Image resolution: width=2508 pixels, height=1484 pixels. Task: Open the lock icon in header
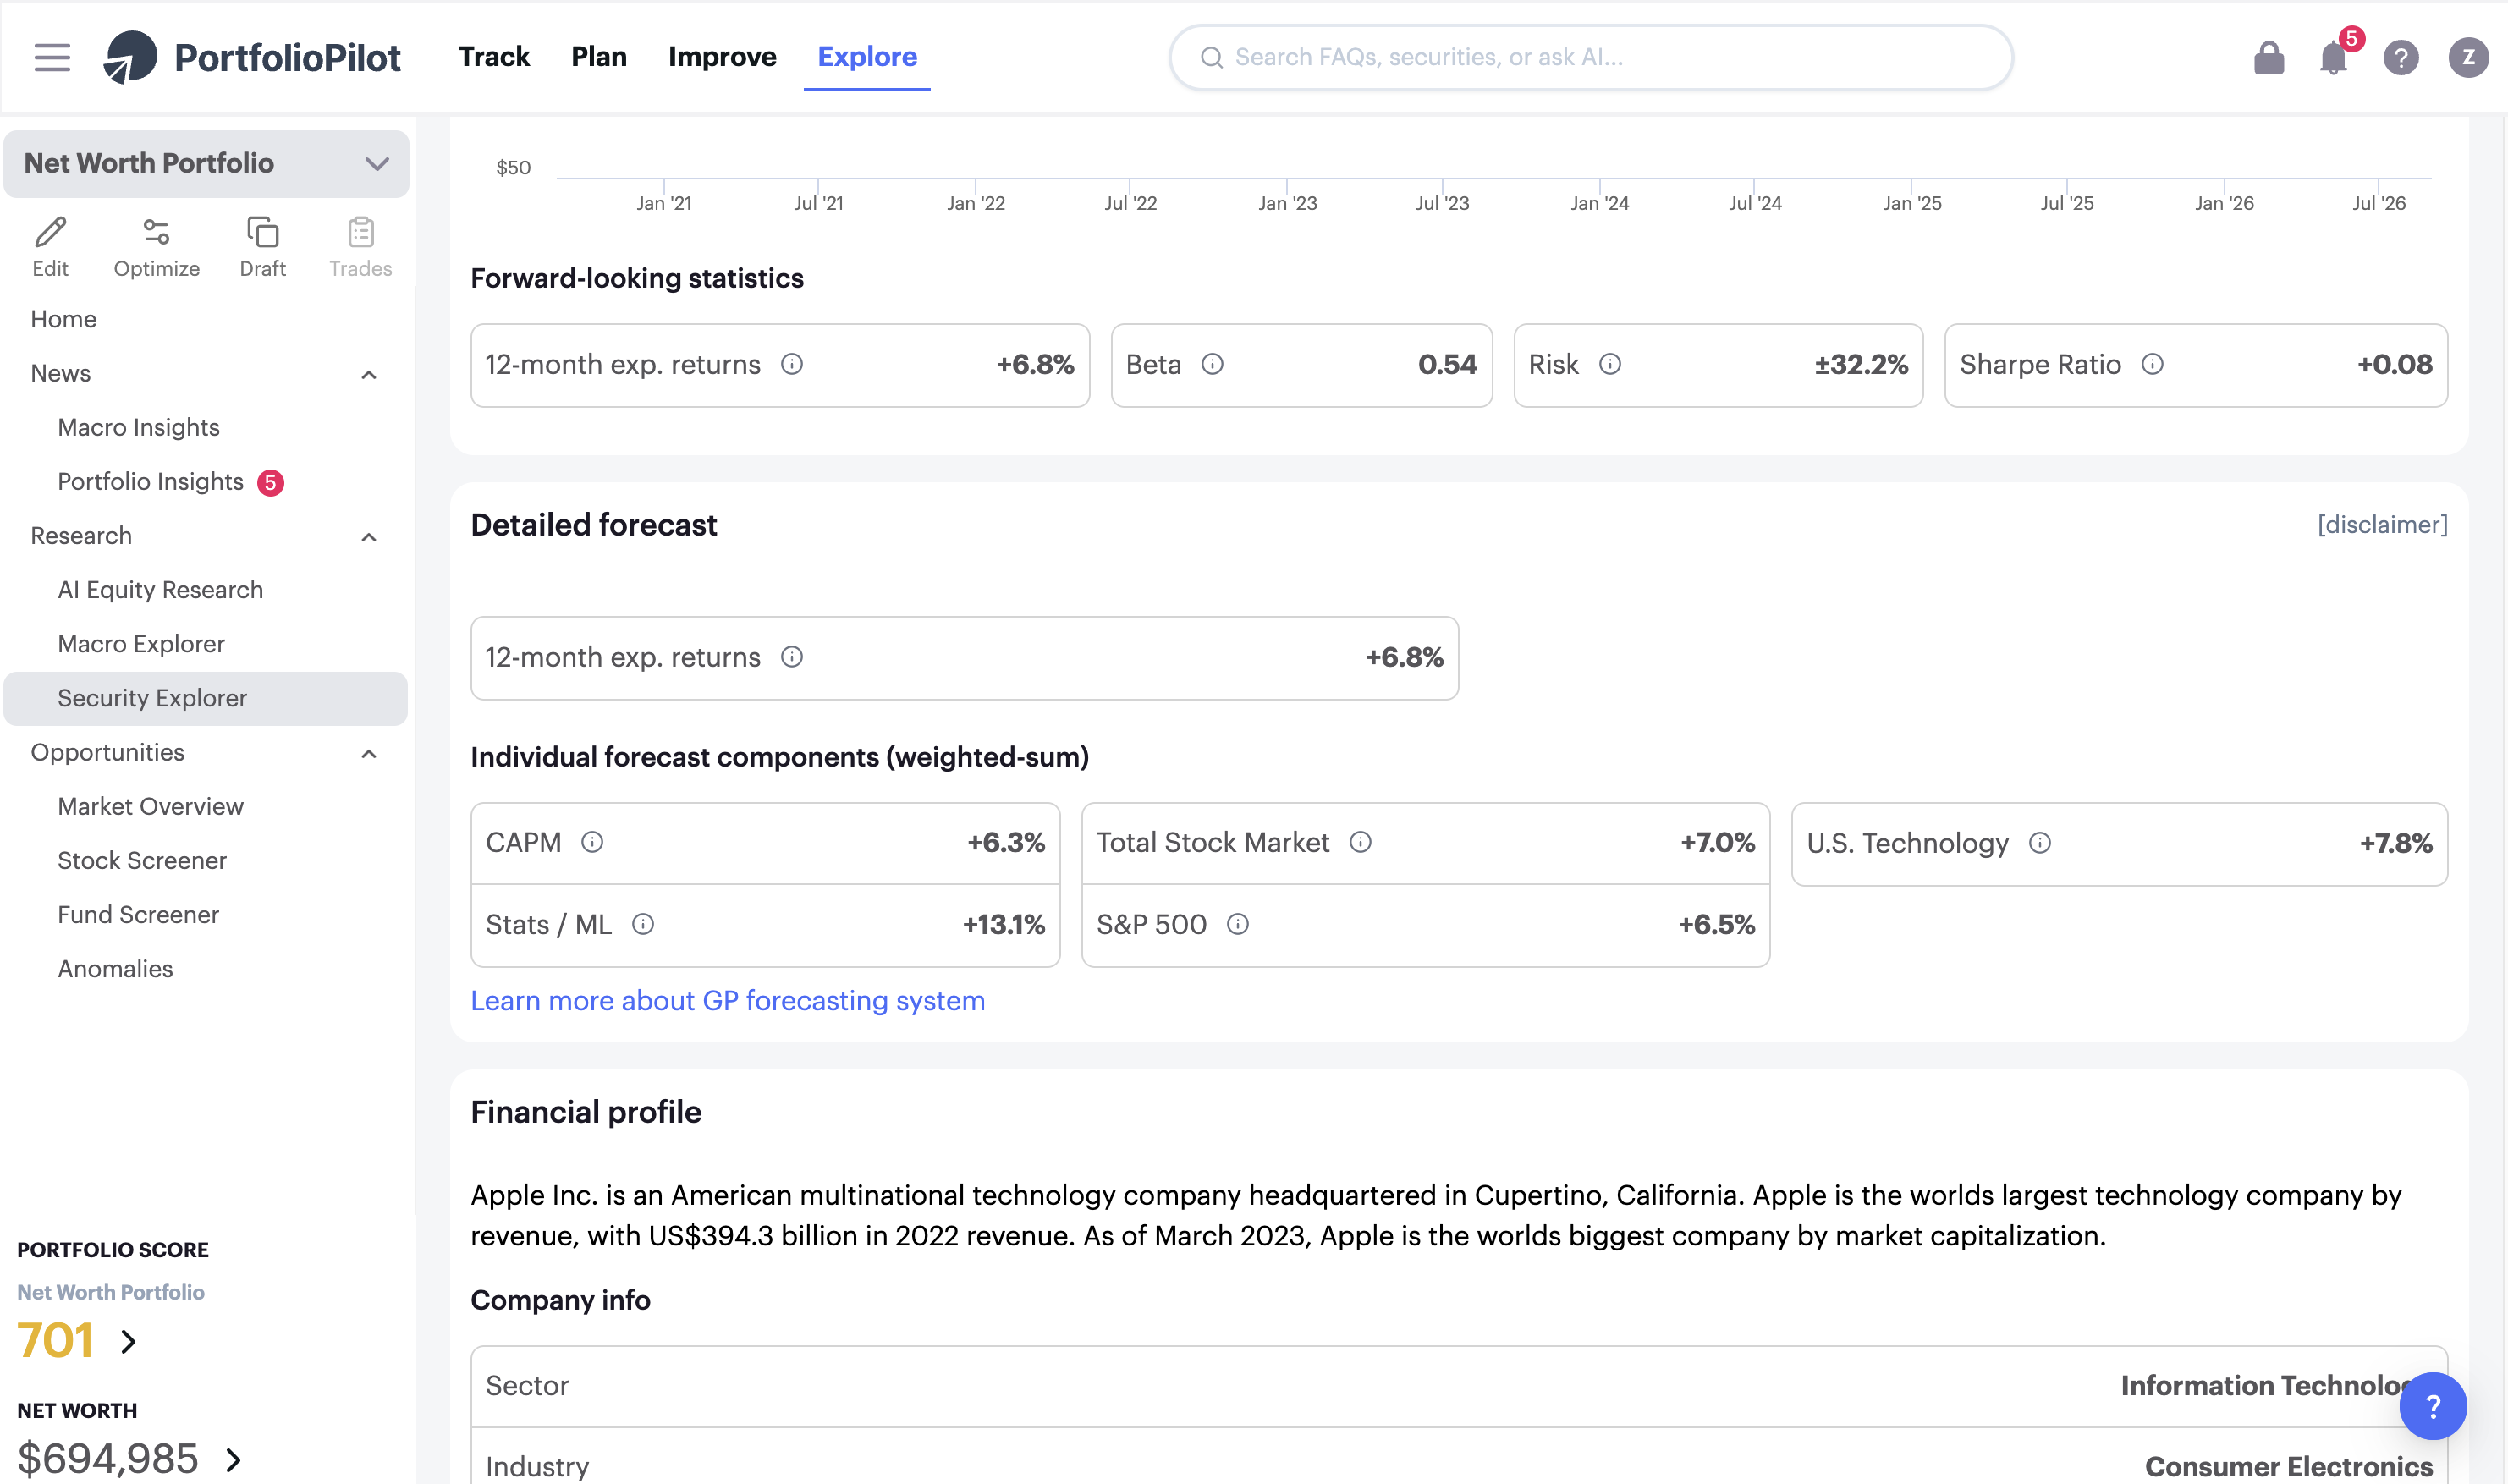click(x=2268, y=57)
